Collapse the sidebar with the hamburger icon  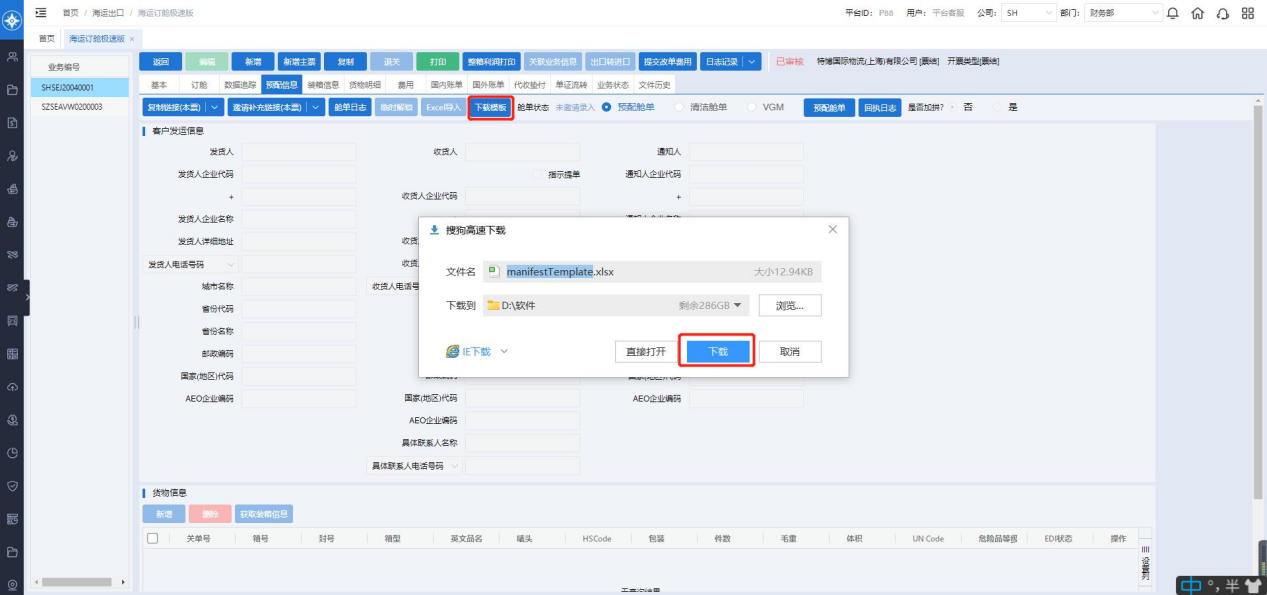tap(41, 13)
